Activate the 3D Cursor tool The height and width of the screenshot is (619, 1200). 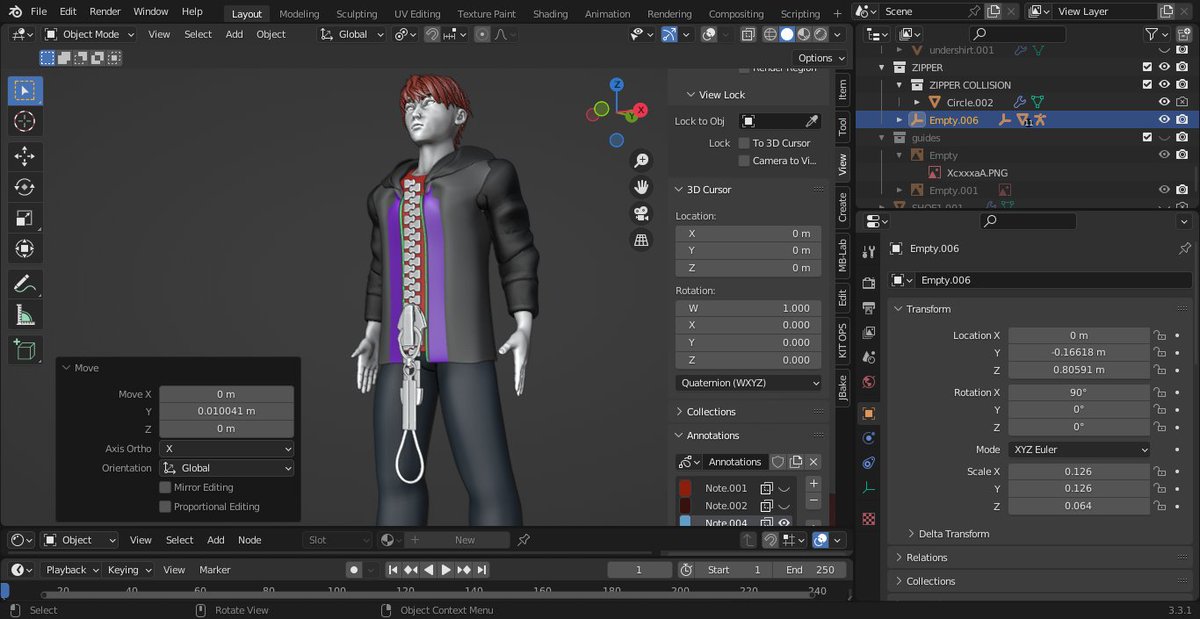(x=25, y=122)
